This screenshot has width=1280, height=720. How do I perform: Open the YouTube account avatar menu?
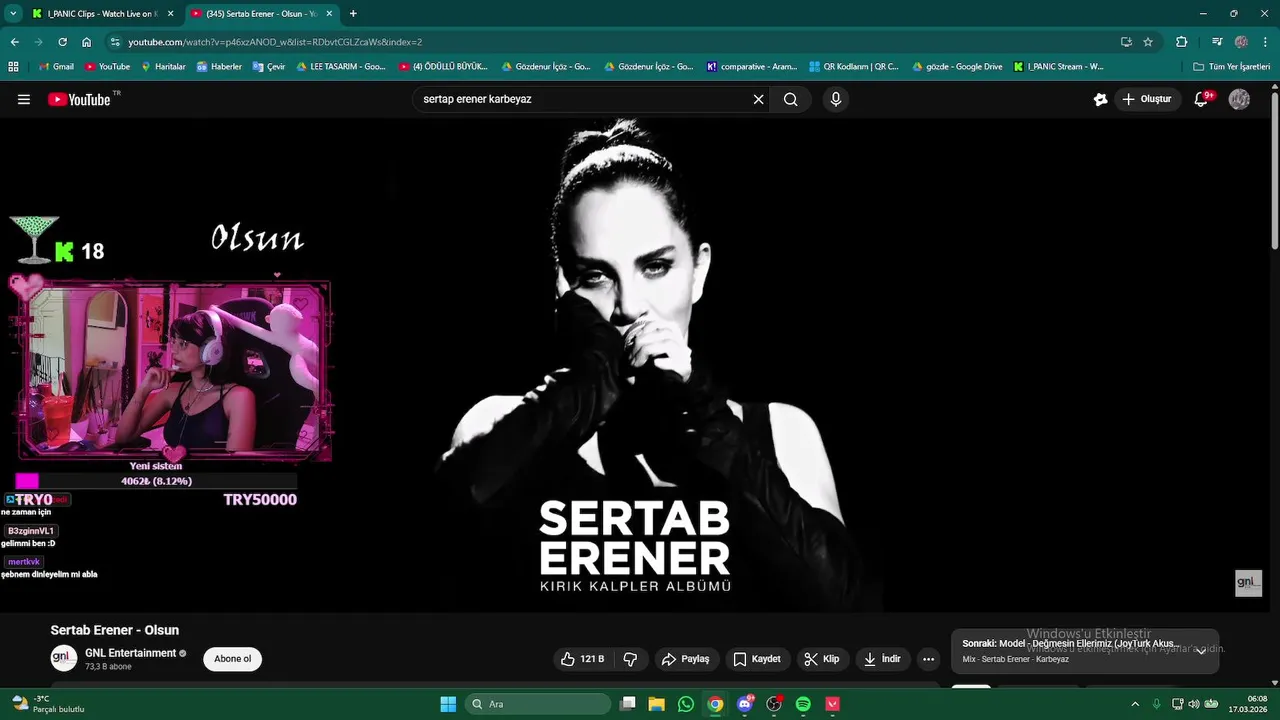(1239, 99)
